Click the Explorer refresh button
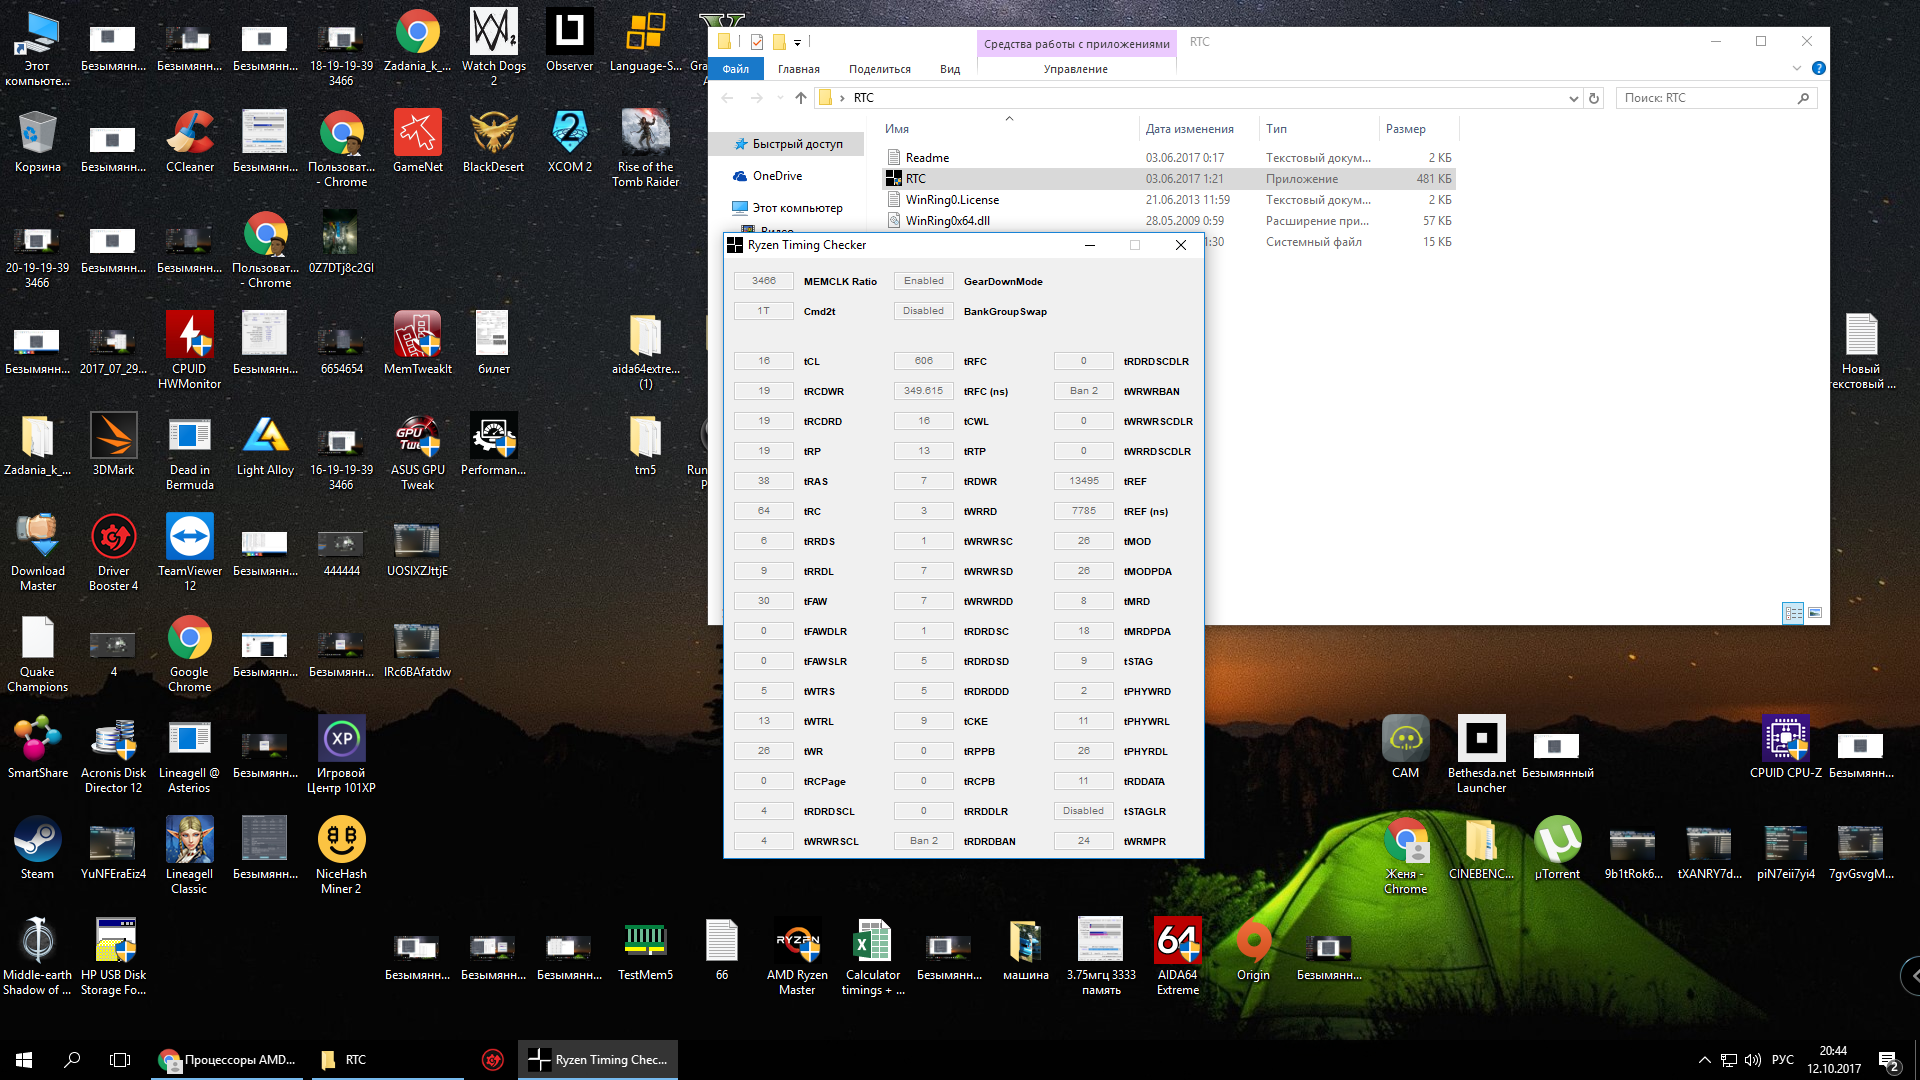 point(1595,98)
